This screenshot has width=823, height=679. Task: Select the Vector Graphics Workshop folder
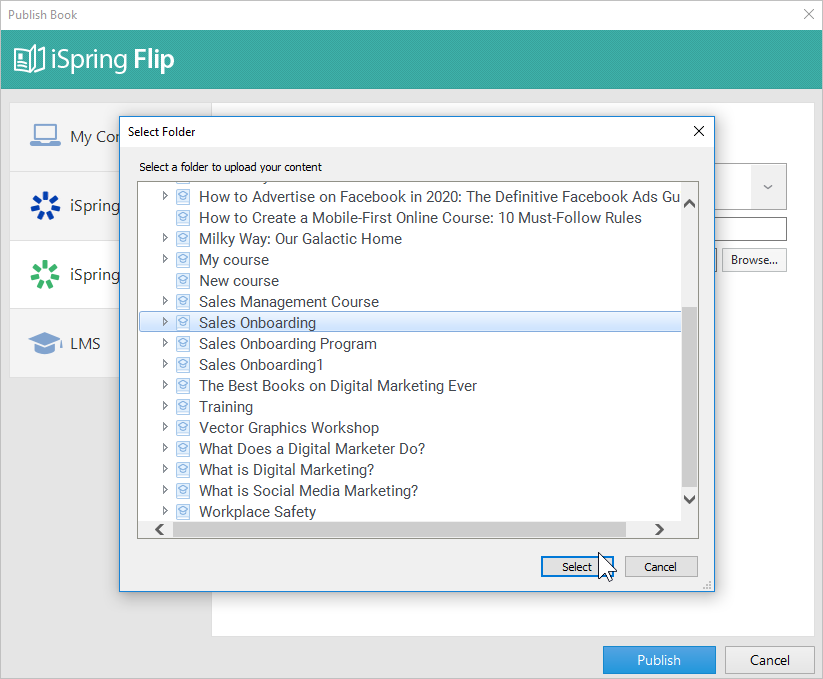point(289,428)
